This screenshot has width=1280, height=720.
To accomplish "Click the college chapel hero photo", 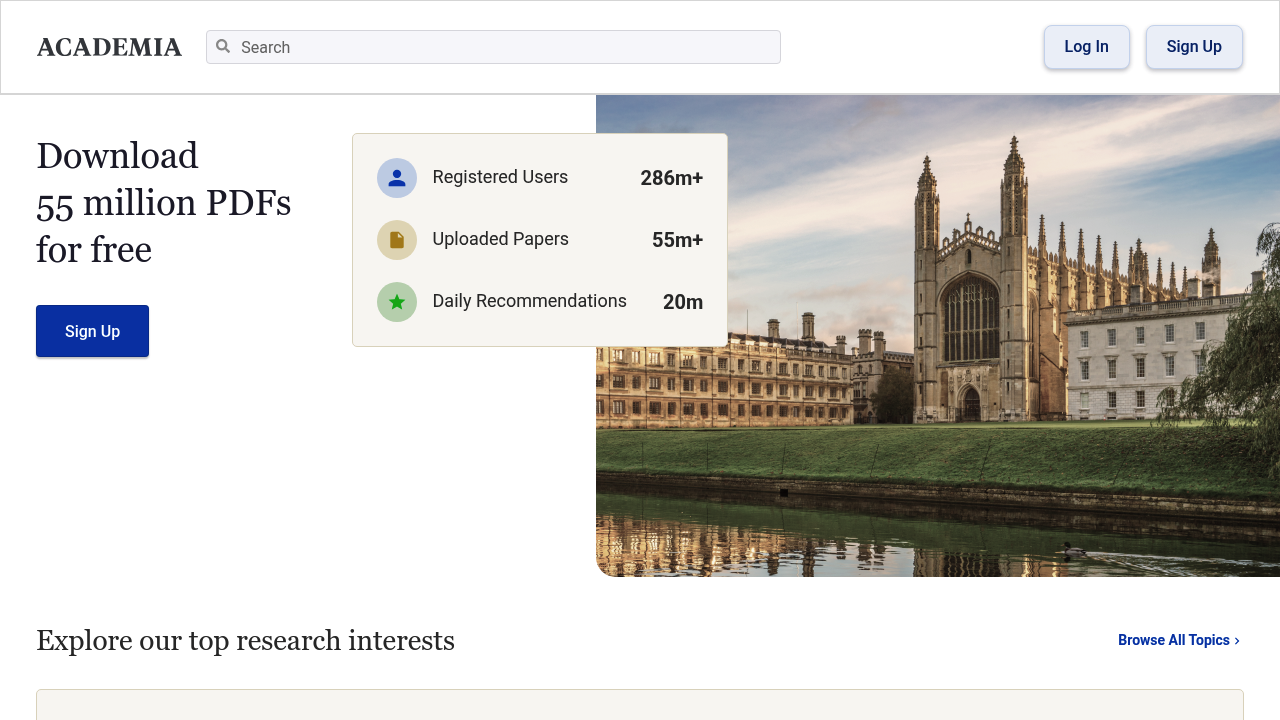I will click(938, 336).
